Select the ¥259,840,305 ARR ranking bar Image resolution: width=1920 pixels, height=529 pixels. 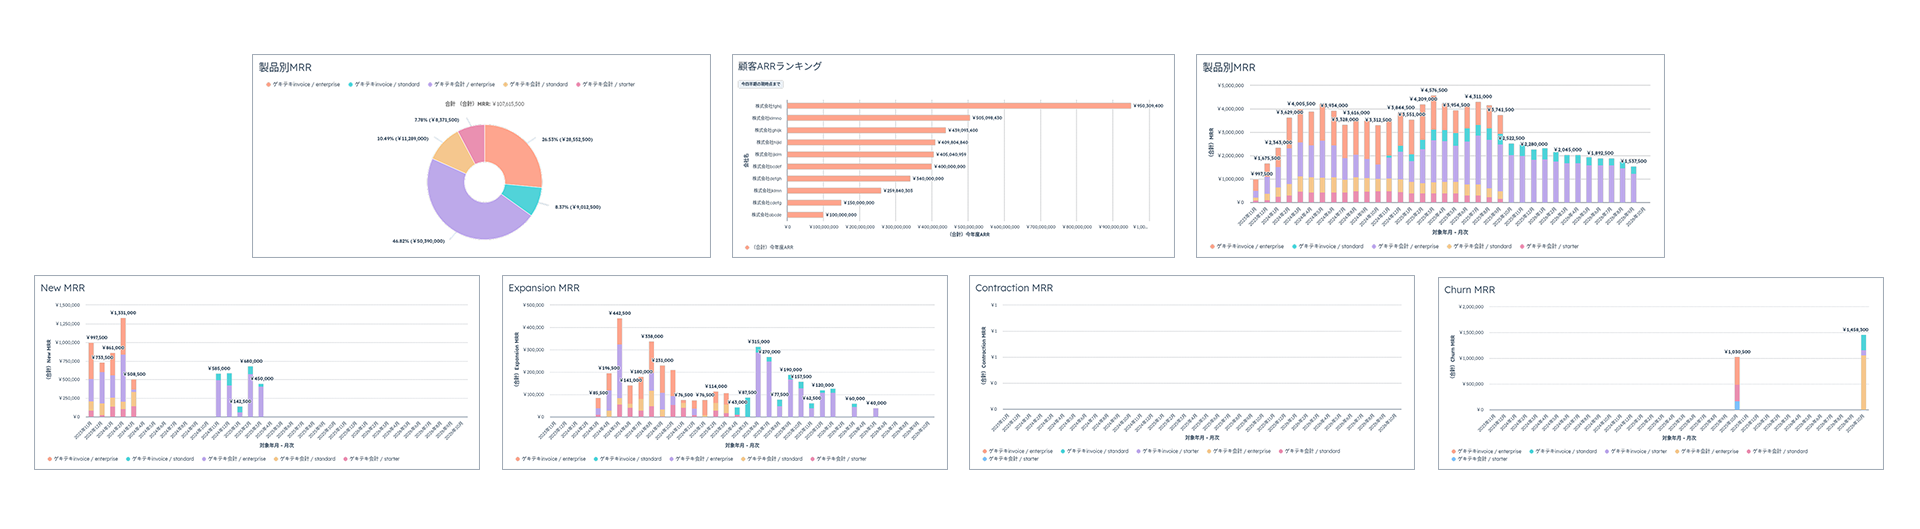pos(835,190)
